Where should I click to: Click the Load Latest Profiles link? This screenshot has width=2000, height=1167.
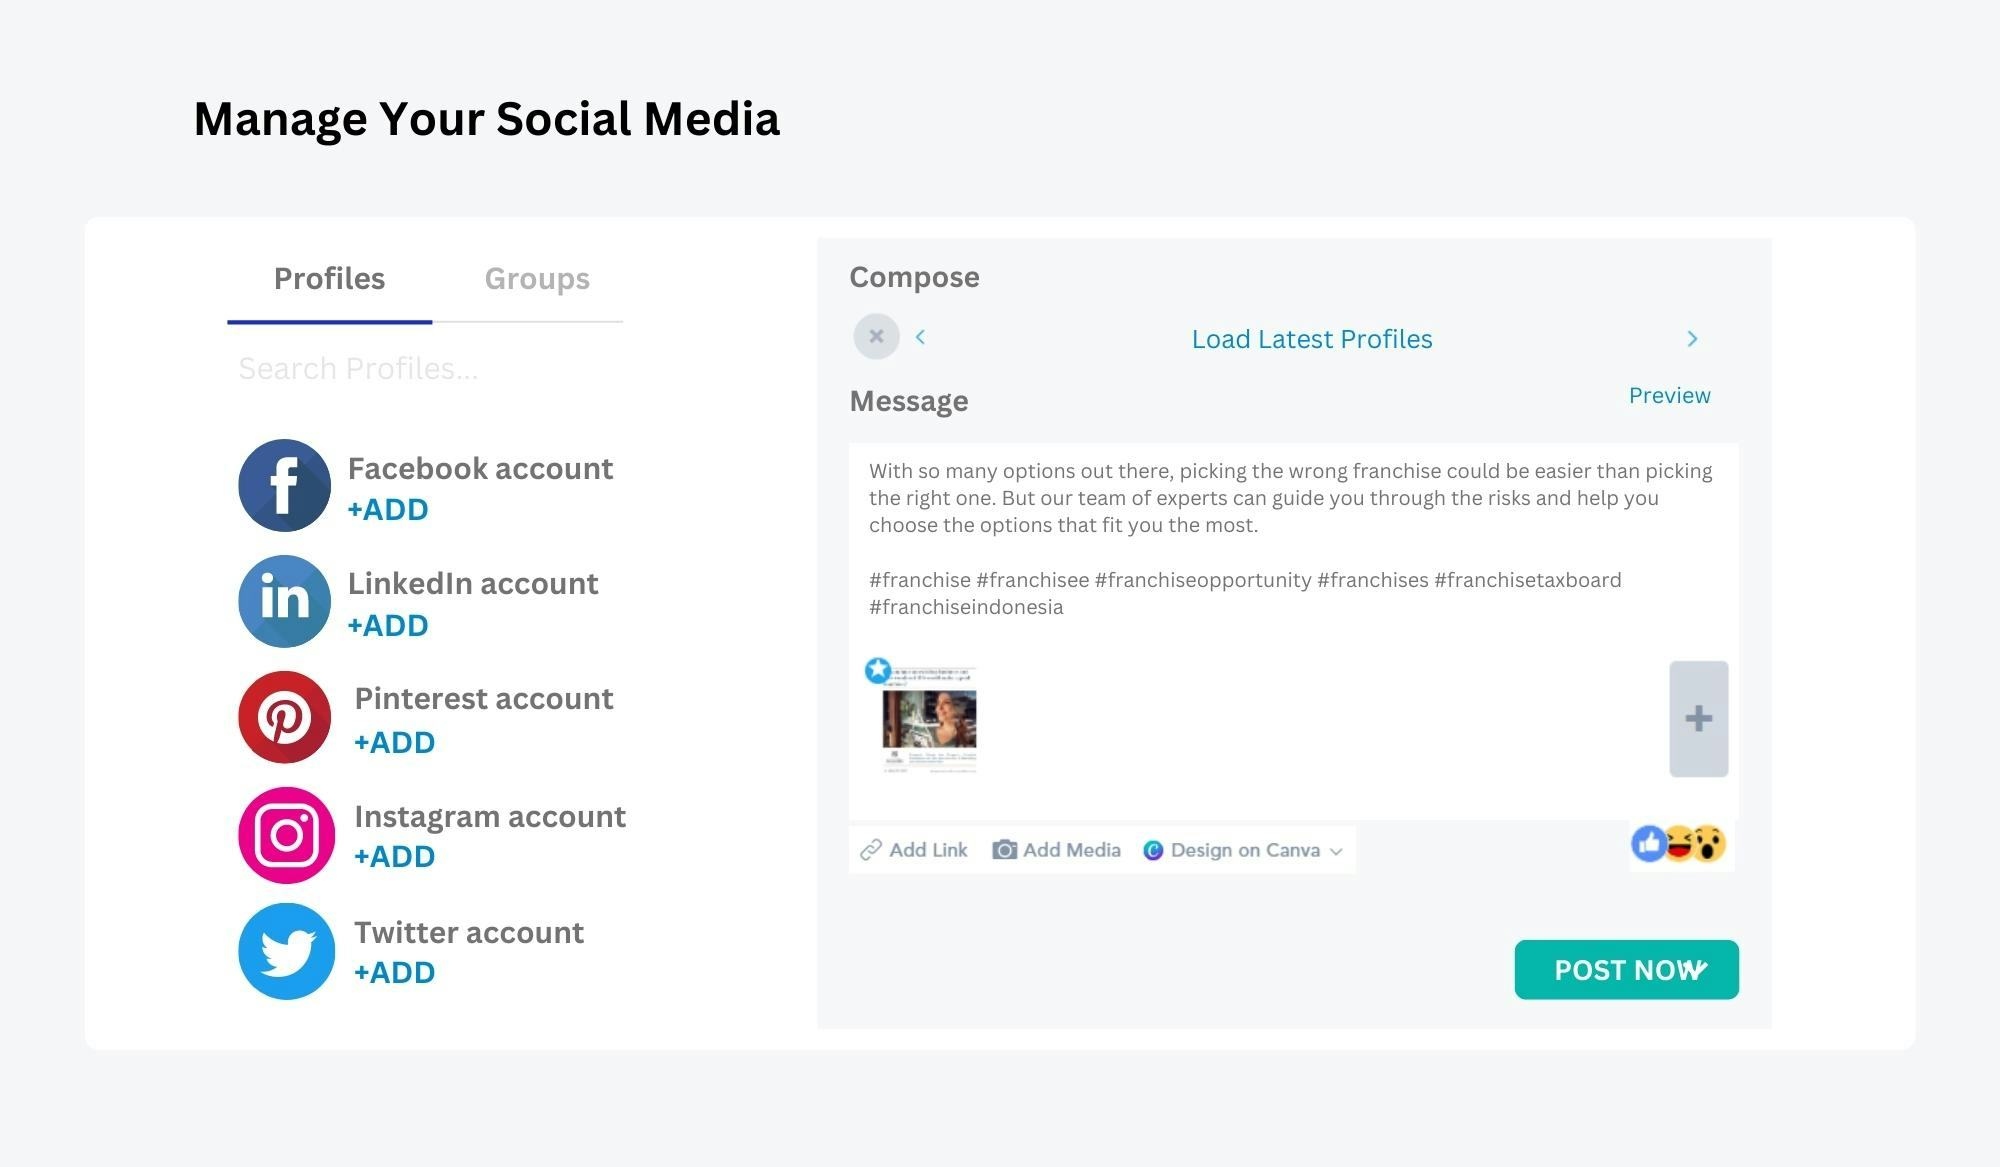1310,338
